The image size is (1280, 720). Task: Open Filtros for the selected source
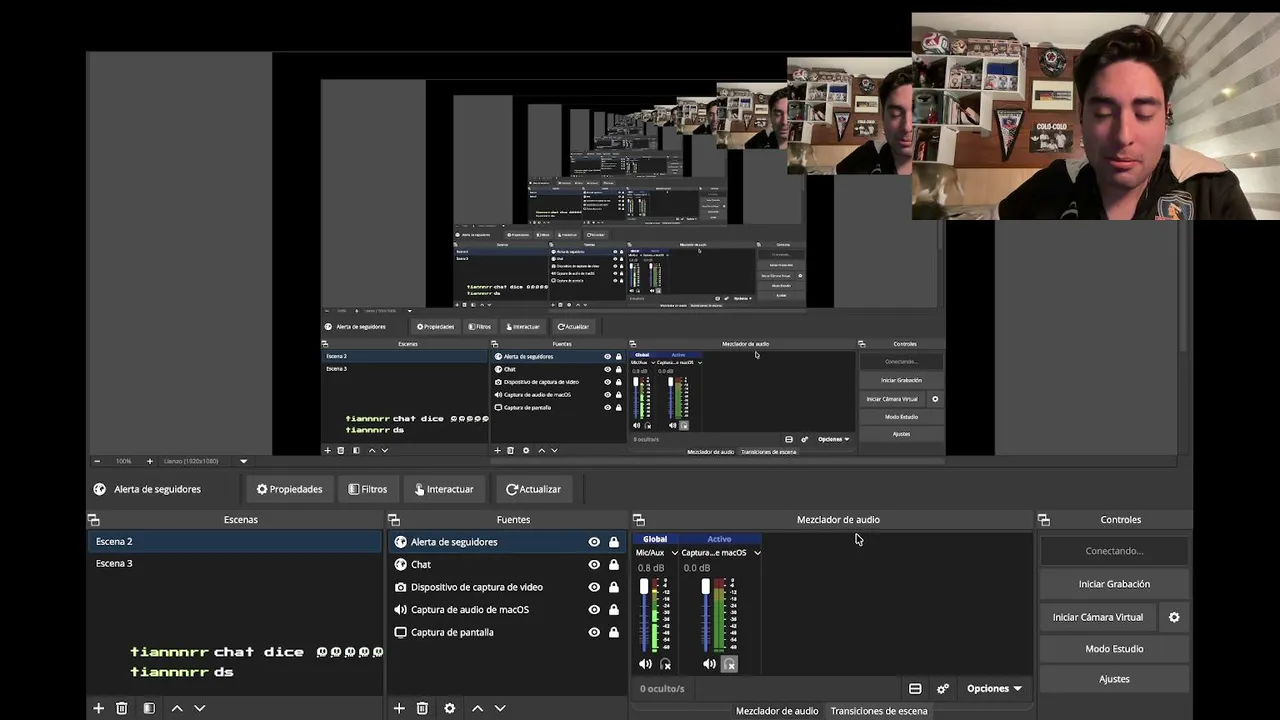(x=368, y=489)
